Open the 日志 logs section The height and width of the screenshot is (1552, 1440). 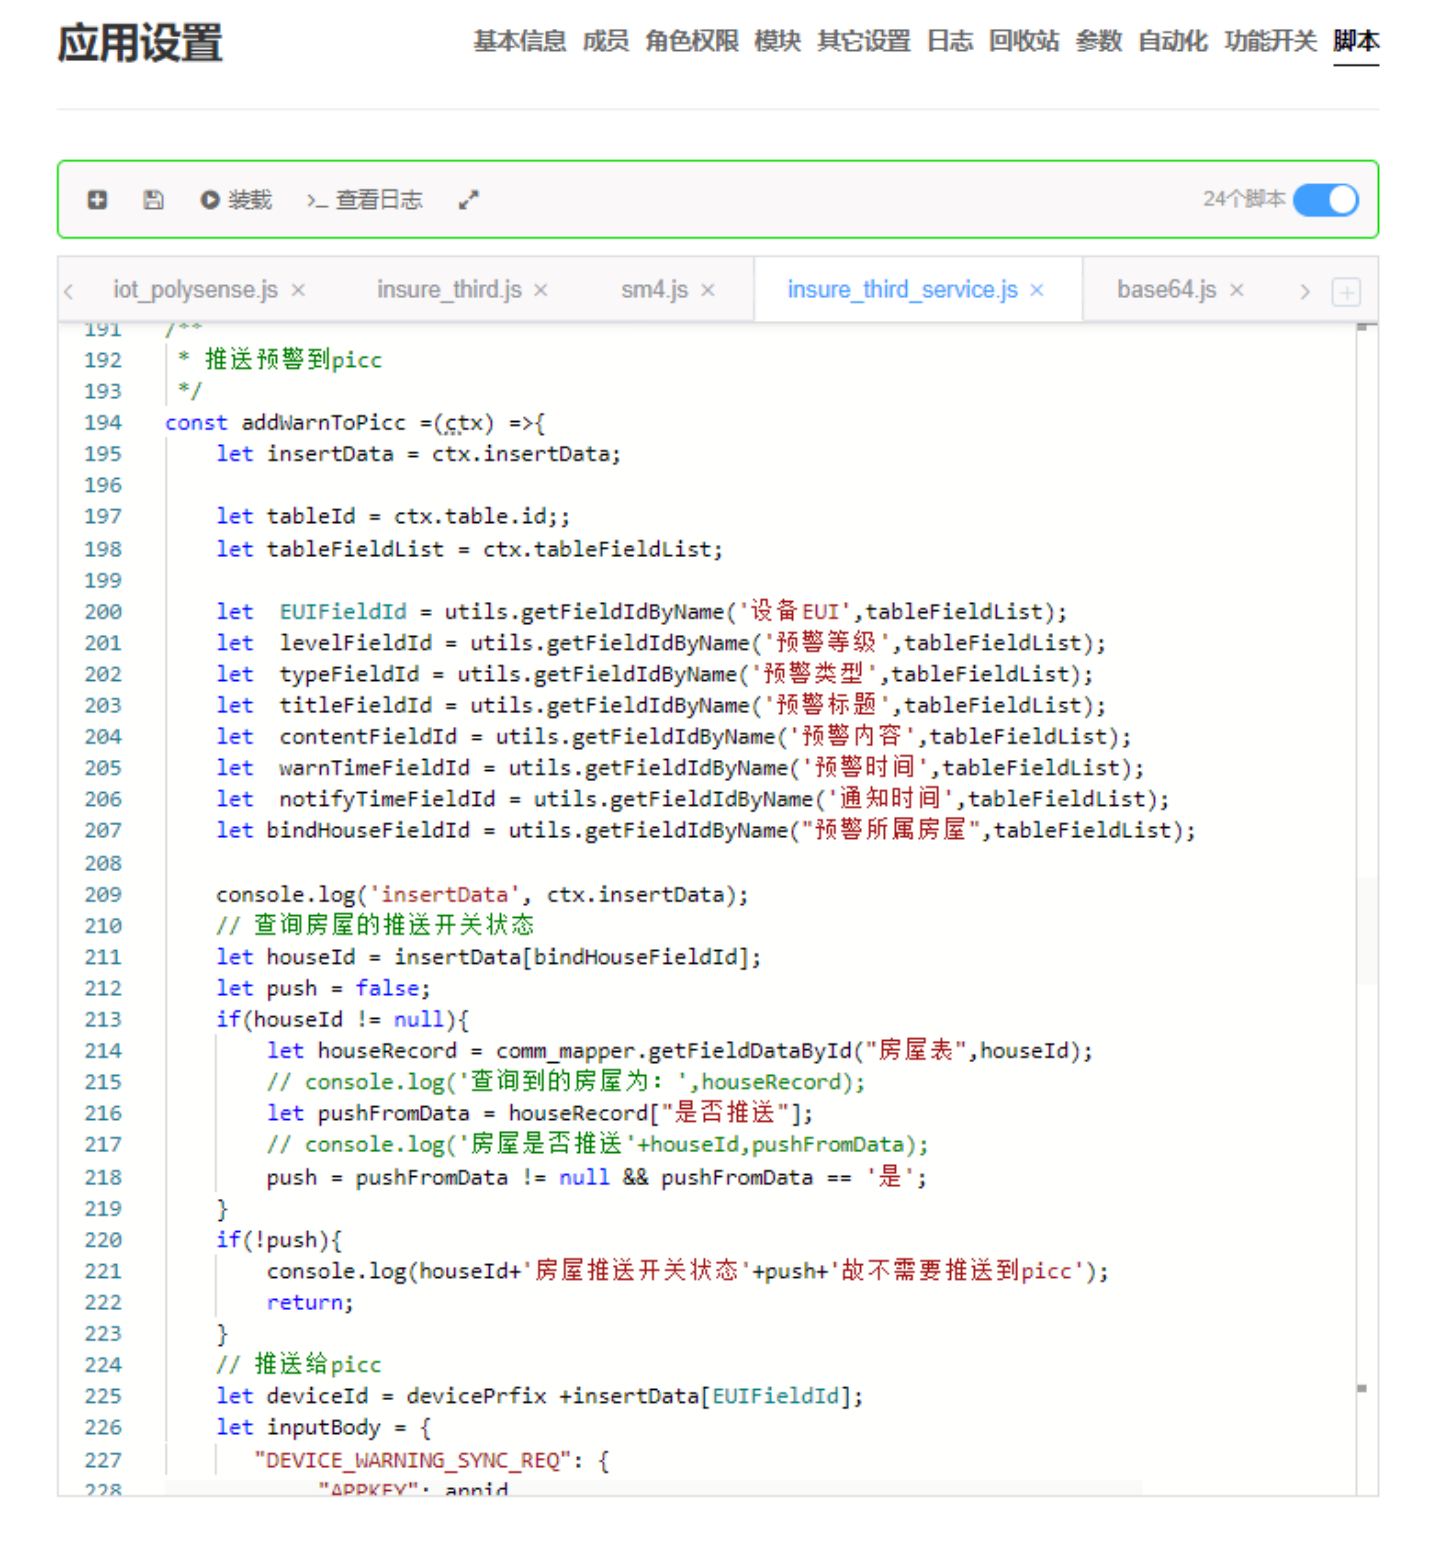click(x=950, y=41)
